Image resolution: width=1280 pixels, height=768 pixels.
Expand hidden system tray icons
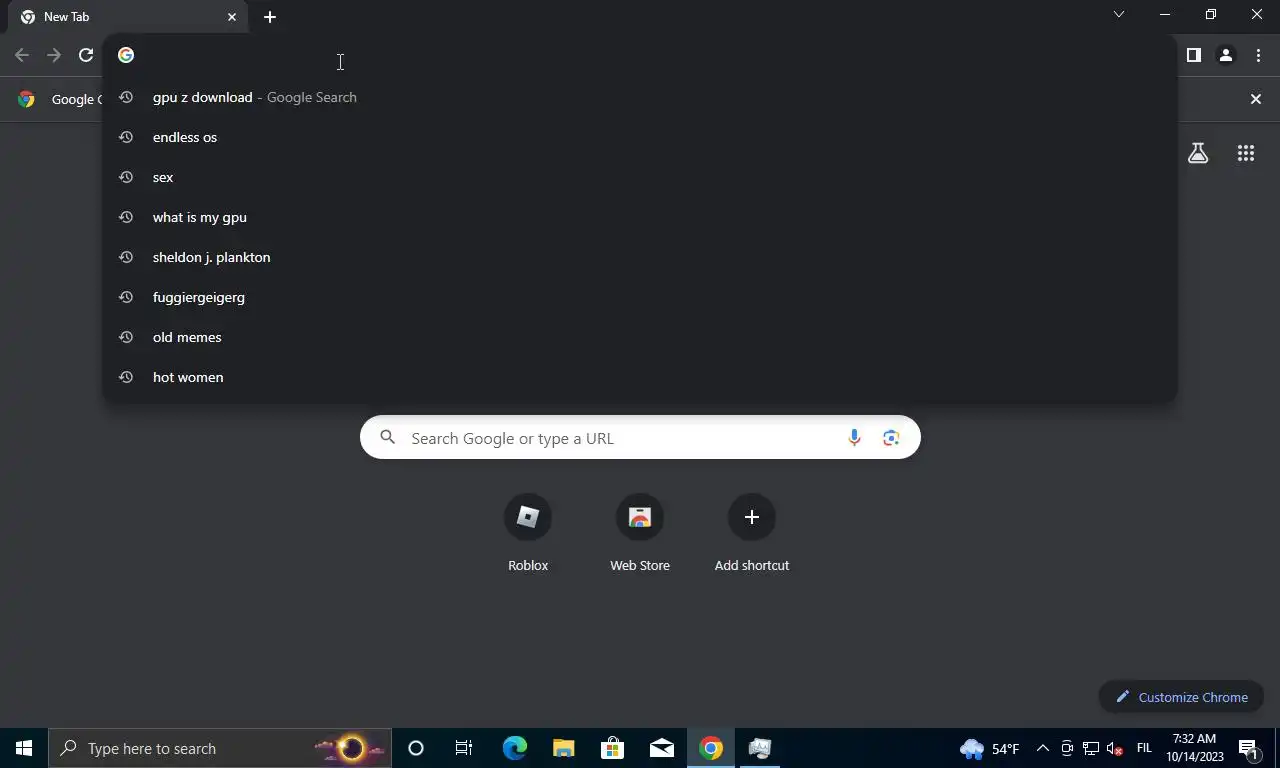[1042, 748]
